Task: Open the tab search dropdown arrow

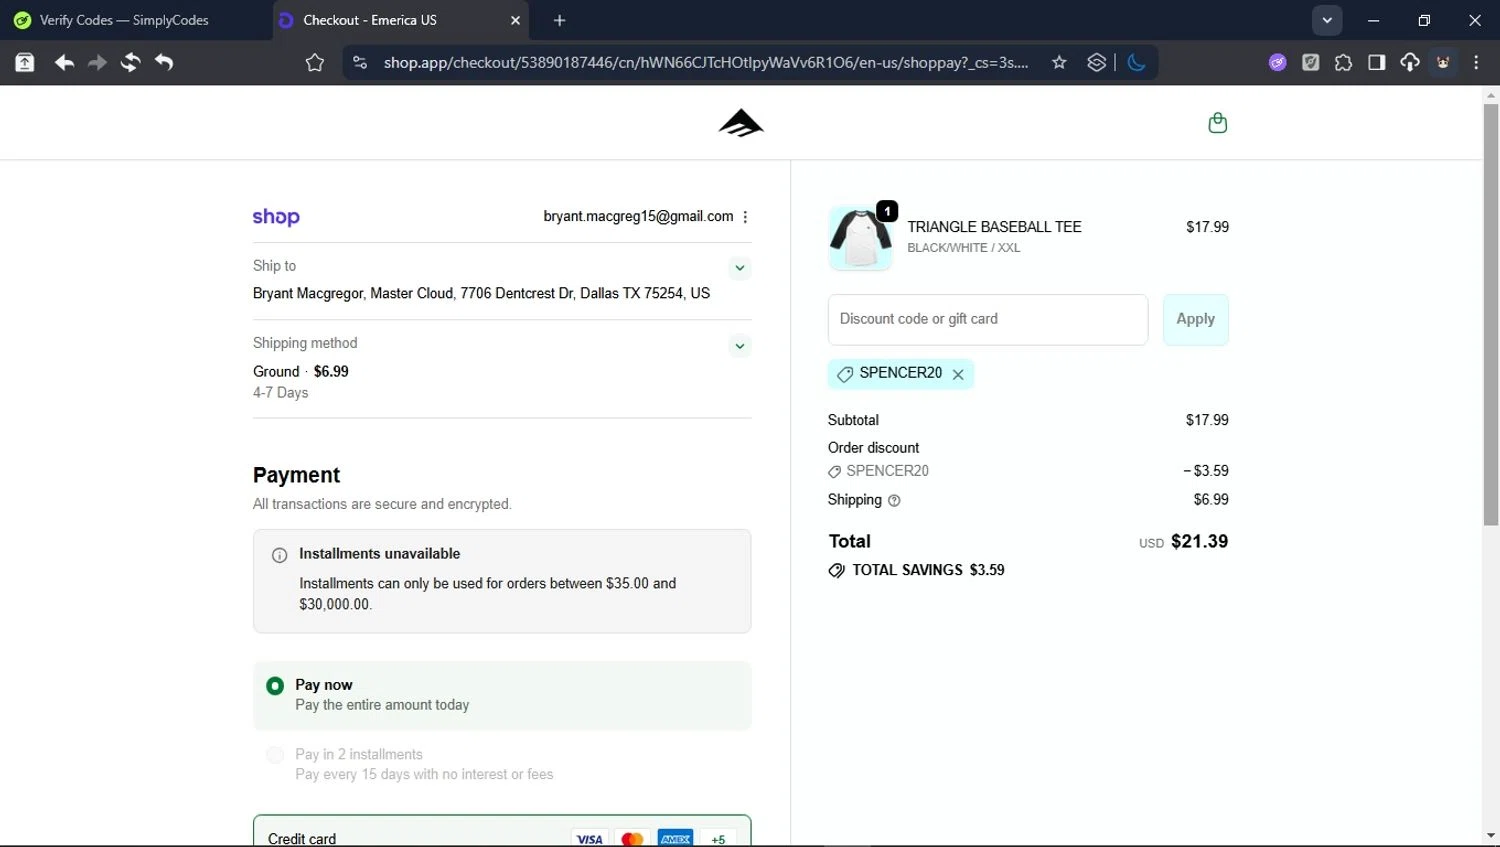Action: [1327, 20]
